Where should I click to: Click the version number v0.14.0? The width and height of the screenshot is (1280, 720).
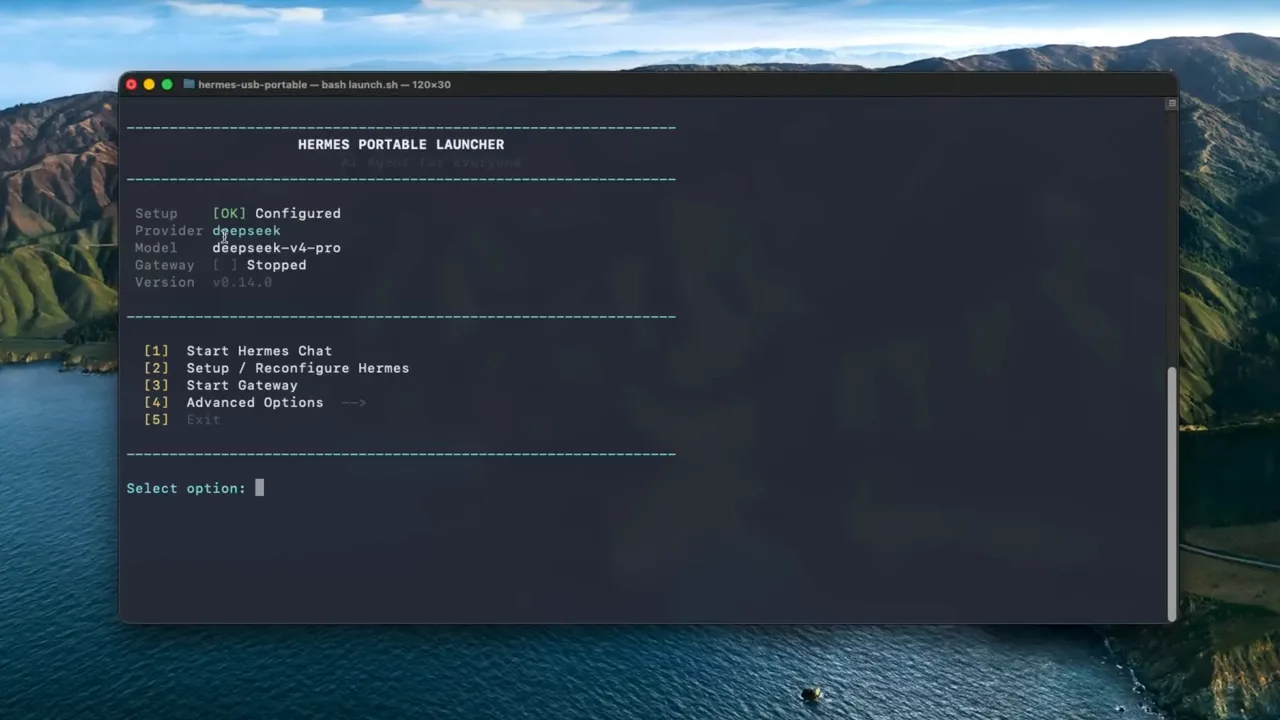pyautogui.click(x=242, y=283)
